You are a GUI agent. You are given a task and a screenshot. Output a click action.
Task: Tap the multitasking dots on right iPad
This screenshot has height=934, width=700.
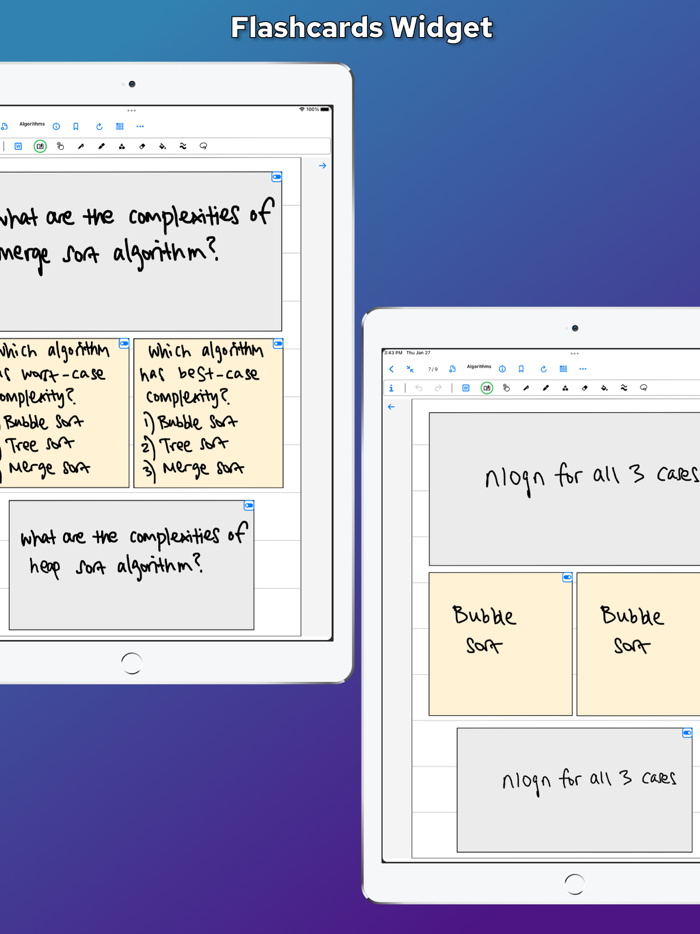(x=575, y=353)
